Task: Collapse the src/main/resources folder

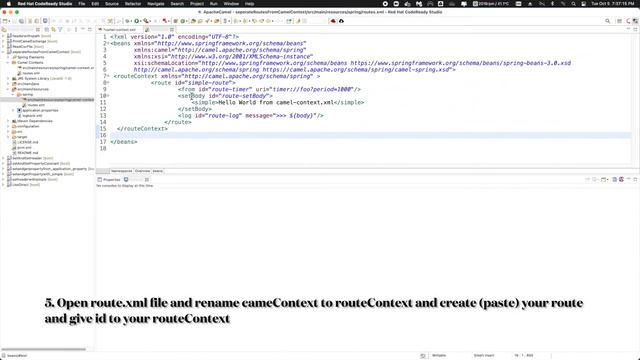Action: [9, 89]
